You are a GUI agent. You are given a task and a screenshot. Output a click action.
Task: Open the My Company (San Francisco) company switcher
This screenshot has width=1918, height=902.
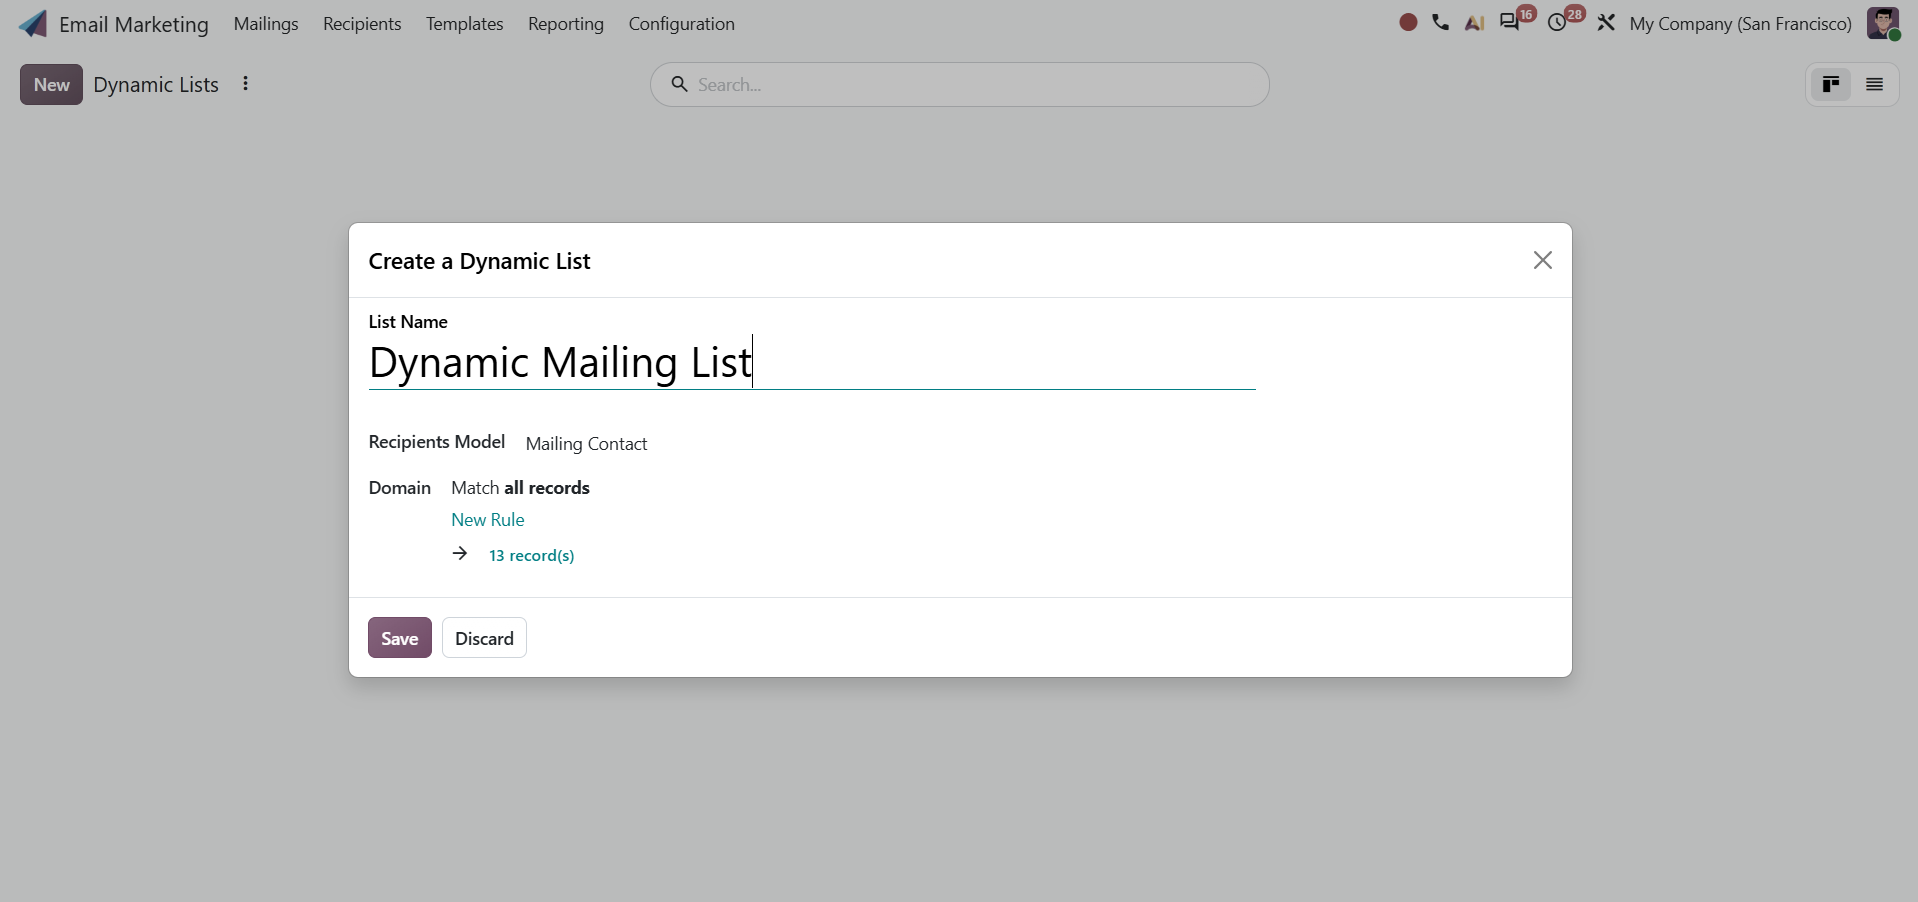click(x=1741, y=24)
